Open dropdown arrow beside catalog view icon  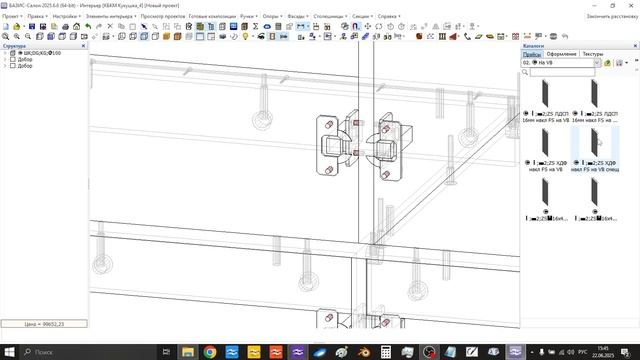pos(627,63)
